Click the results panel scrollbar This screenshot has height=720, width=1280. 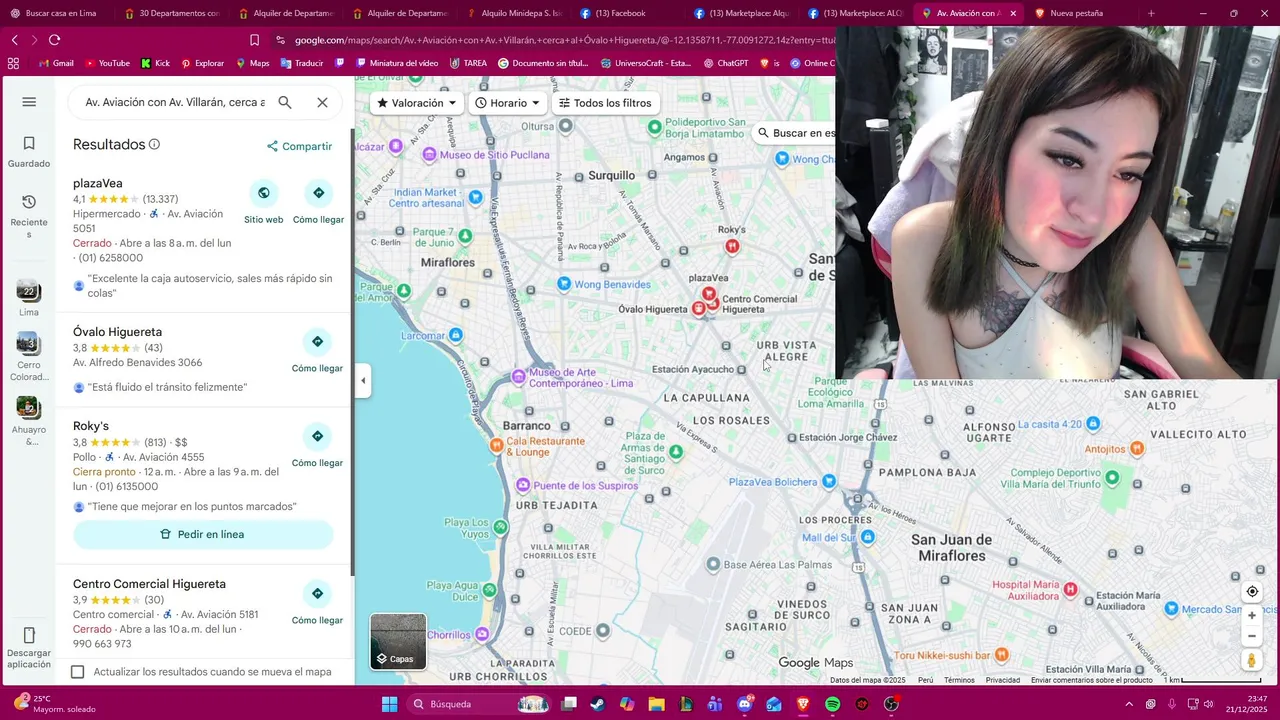click(x=351, y=350)
